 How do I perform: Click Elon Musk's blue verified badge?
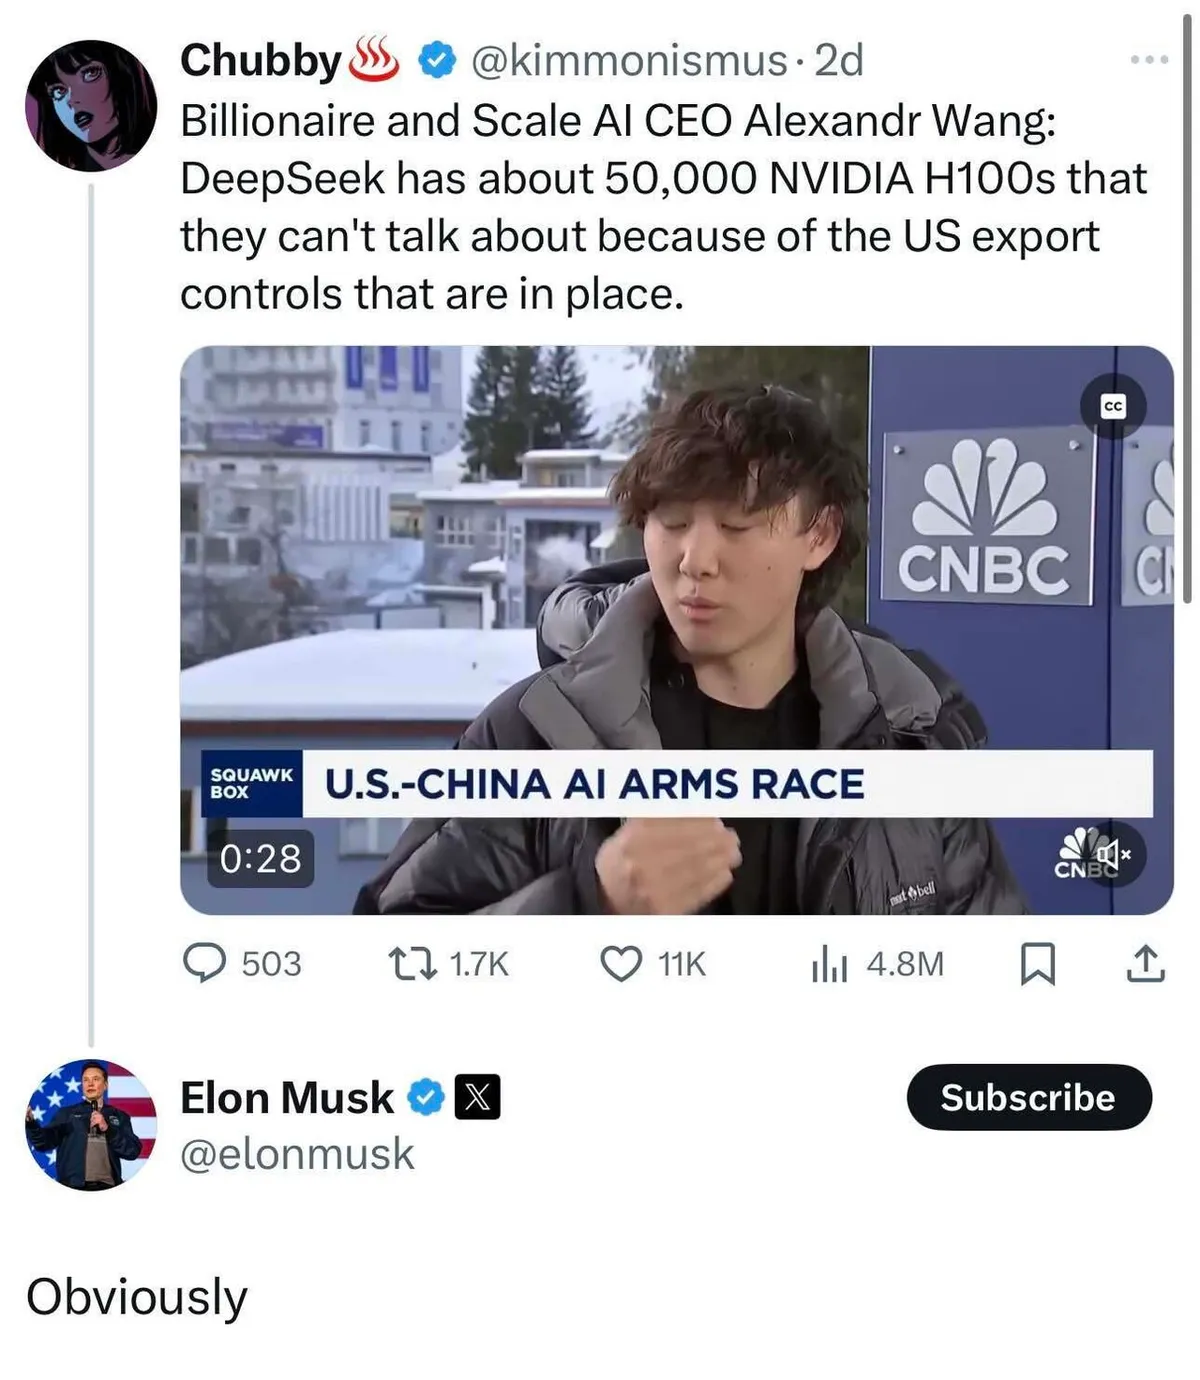pos(427,1098)
